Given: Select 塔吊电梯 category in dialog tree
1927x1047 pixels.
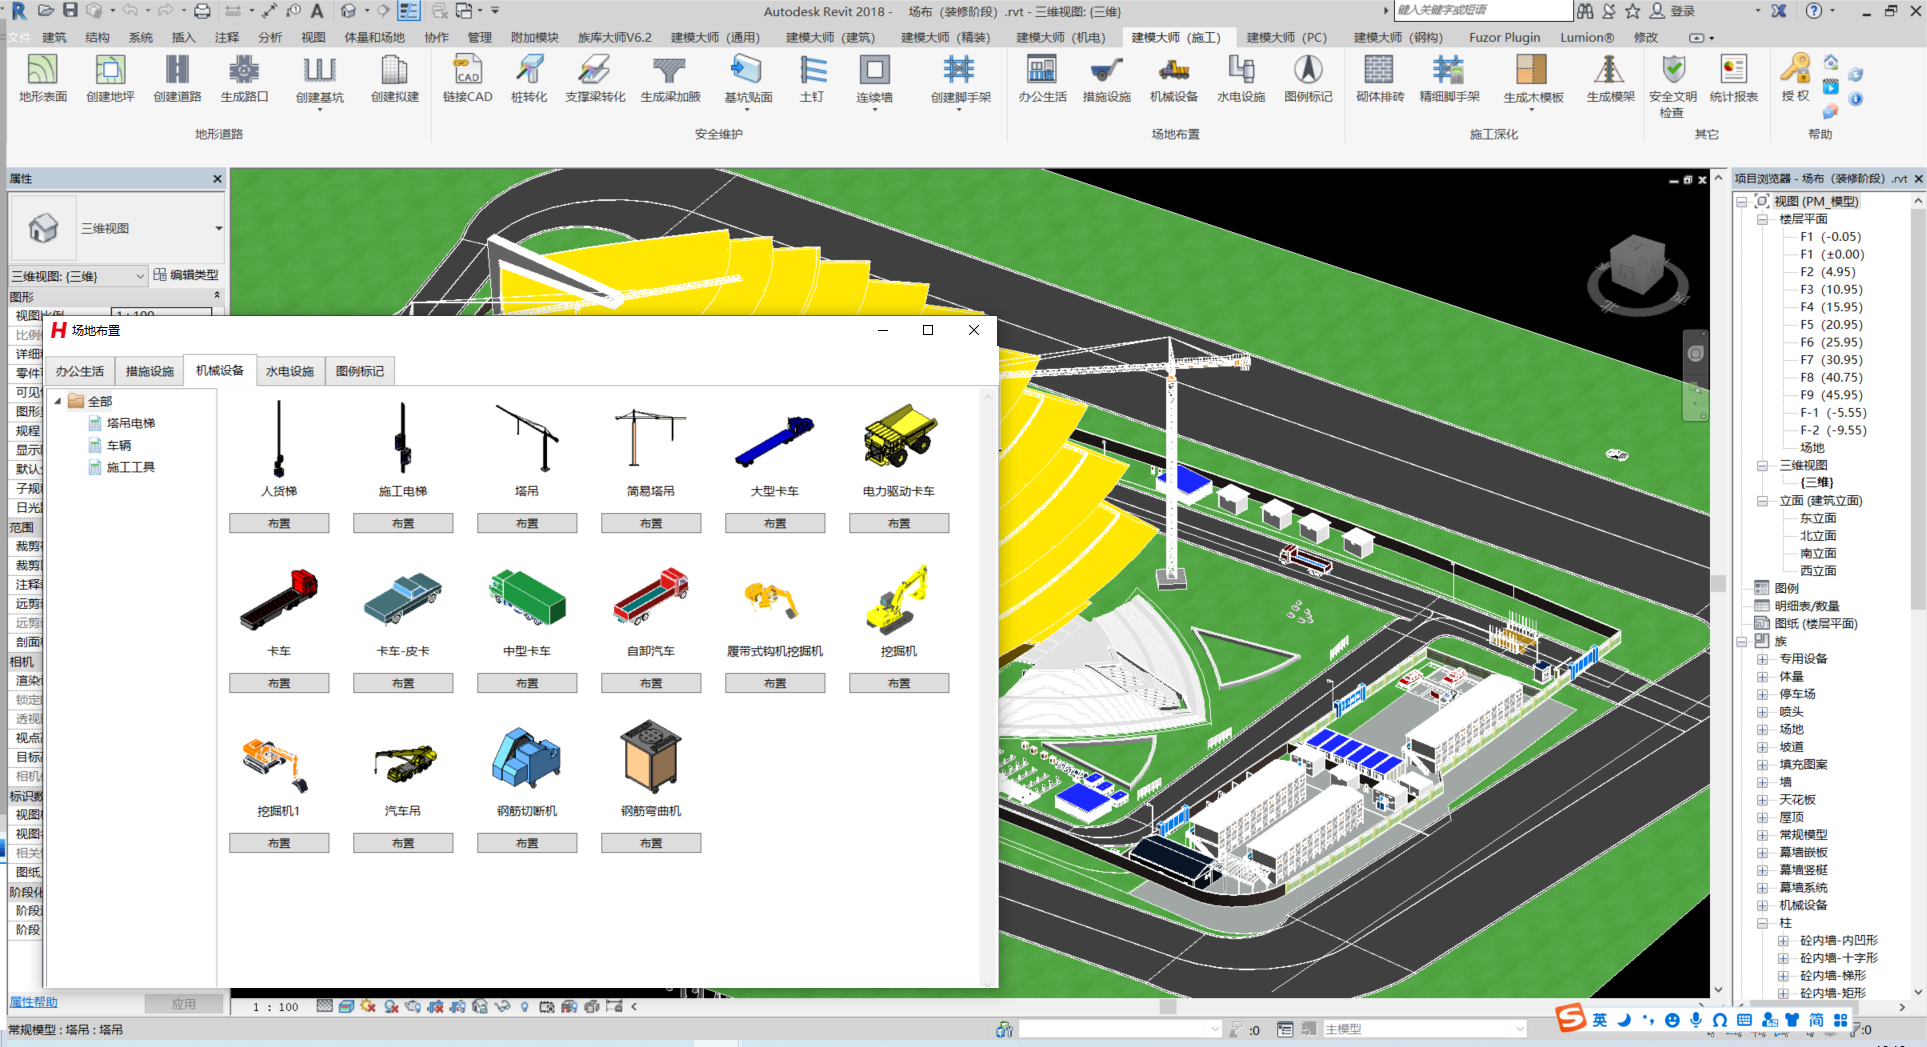Looking at the screenshot, I should tap(131, 423).
